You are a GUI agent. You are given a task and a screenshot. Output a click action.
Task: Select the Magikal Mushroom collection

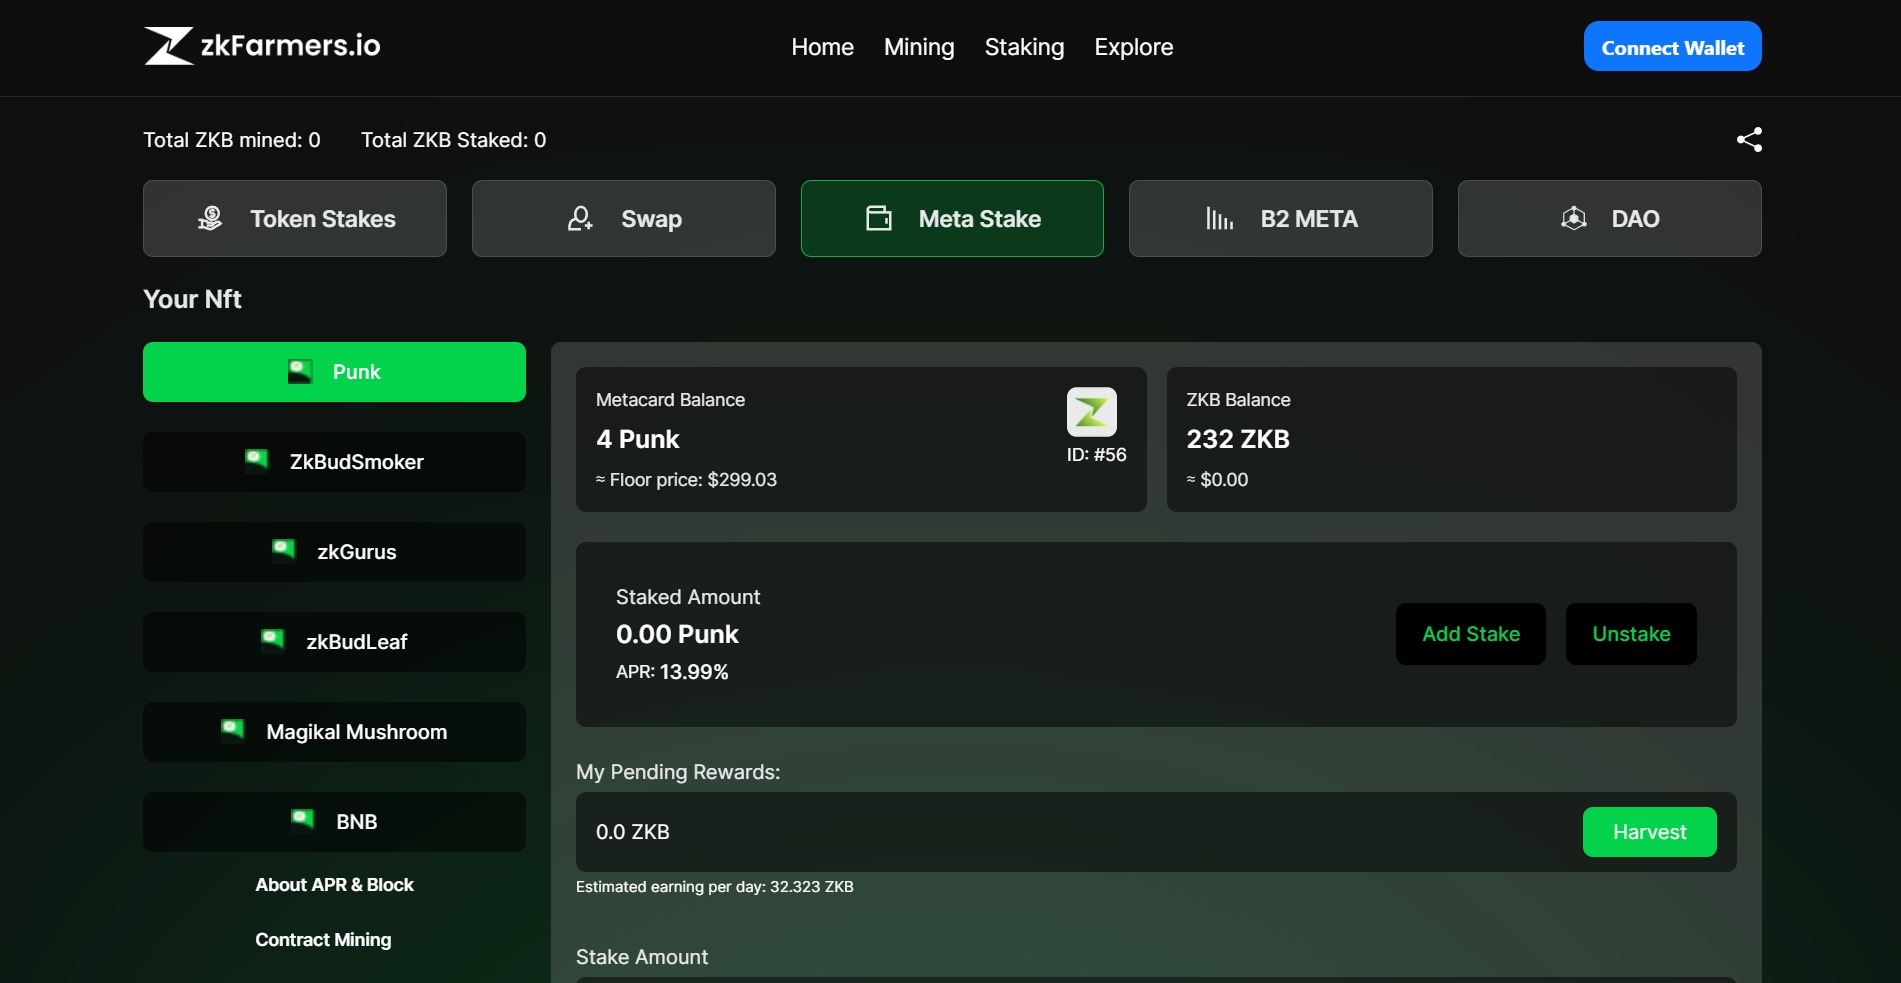(x=334, y=732)
